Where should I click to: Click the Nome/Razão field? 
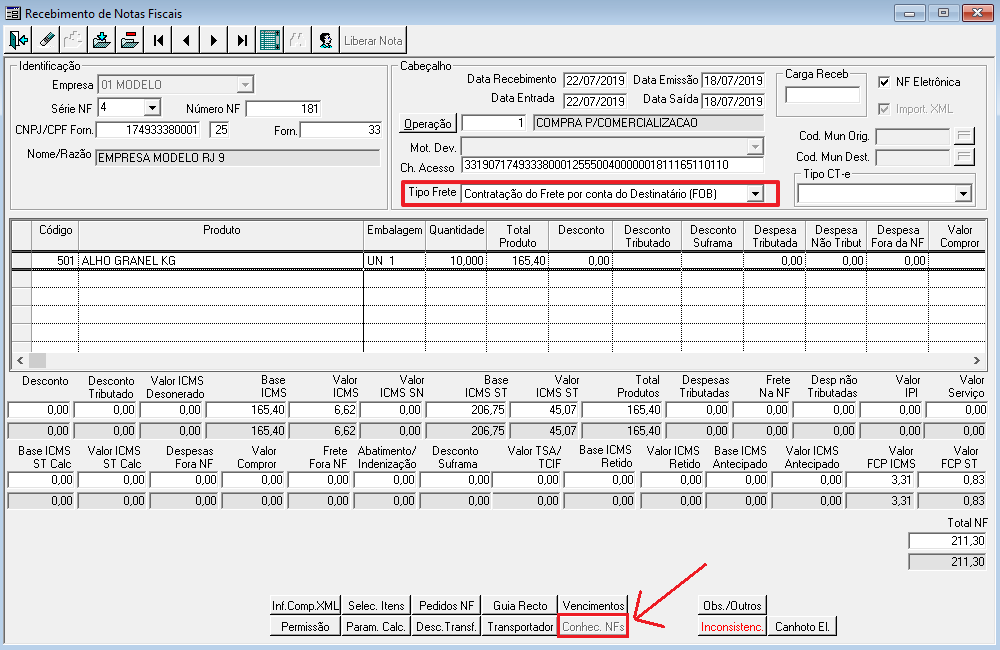coord(237,158)
